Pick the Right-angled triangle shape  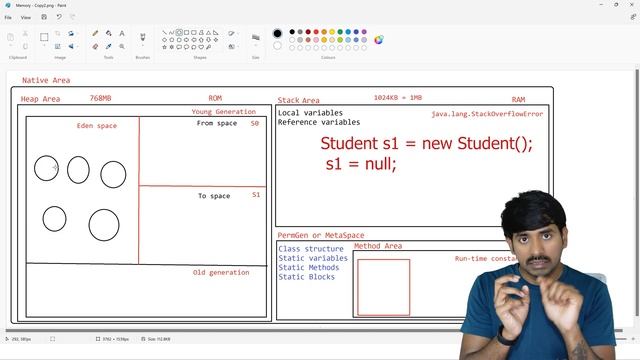pyautogui.click(x=216, y=32)
